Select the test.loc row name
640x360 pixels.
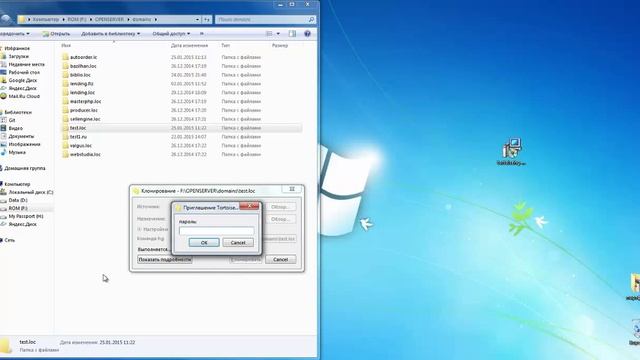click(x=78, y=128)
